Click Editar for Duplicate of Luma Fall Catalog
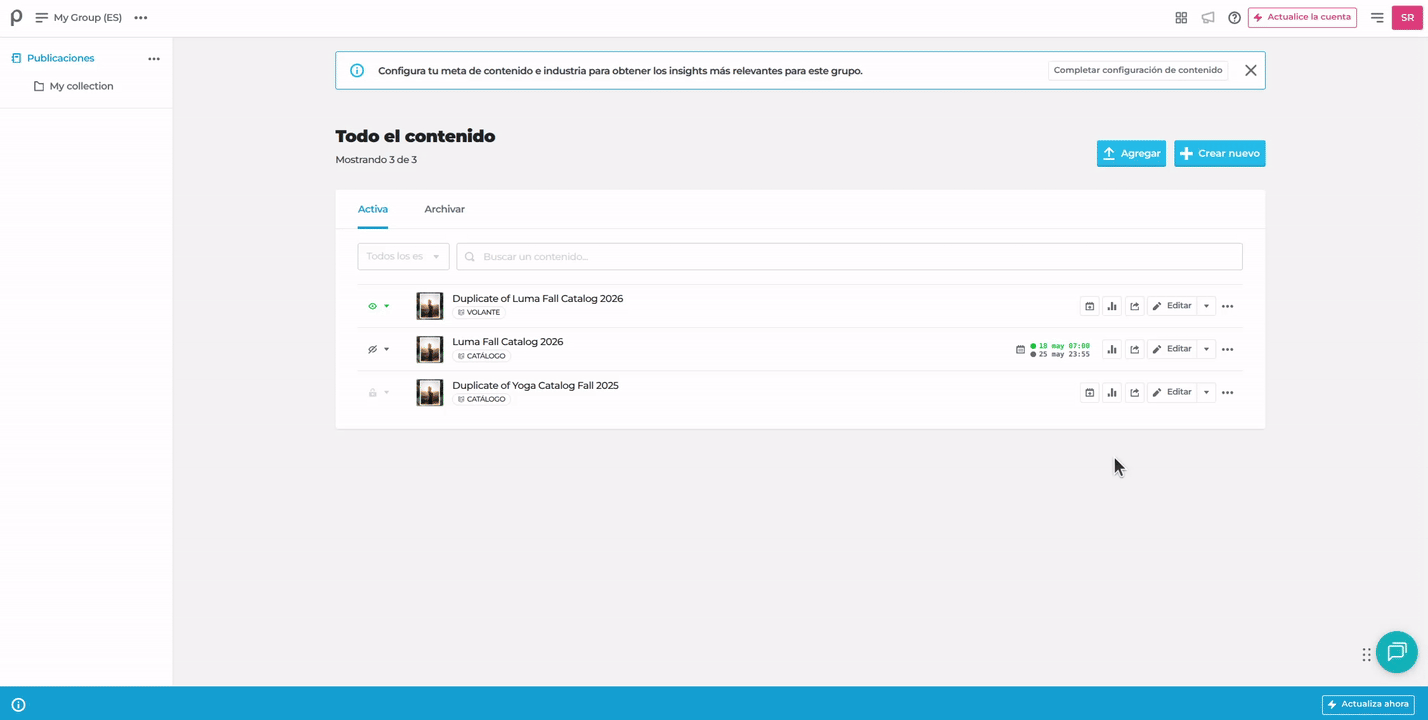Viewport: 1428px width, 720px height. point(1172,306)
